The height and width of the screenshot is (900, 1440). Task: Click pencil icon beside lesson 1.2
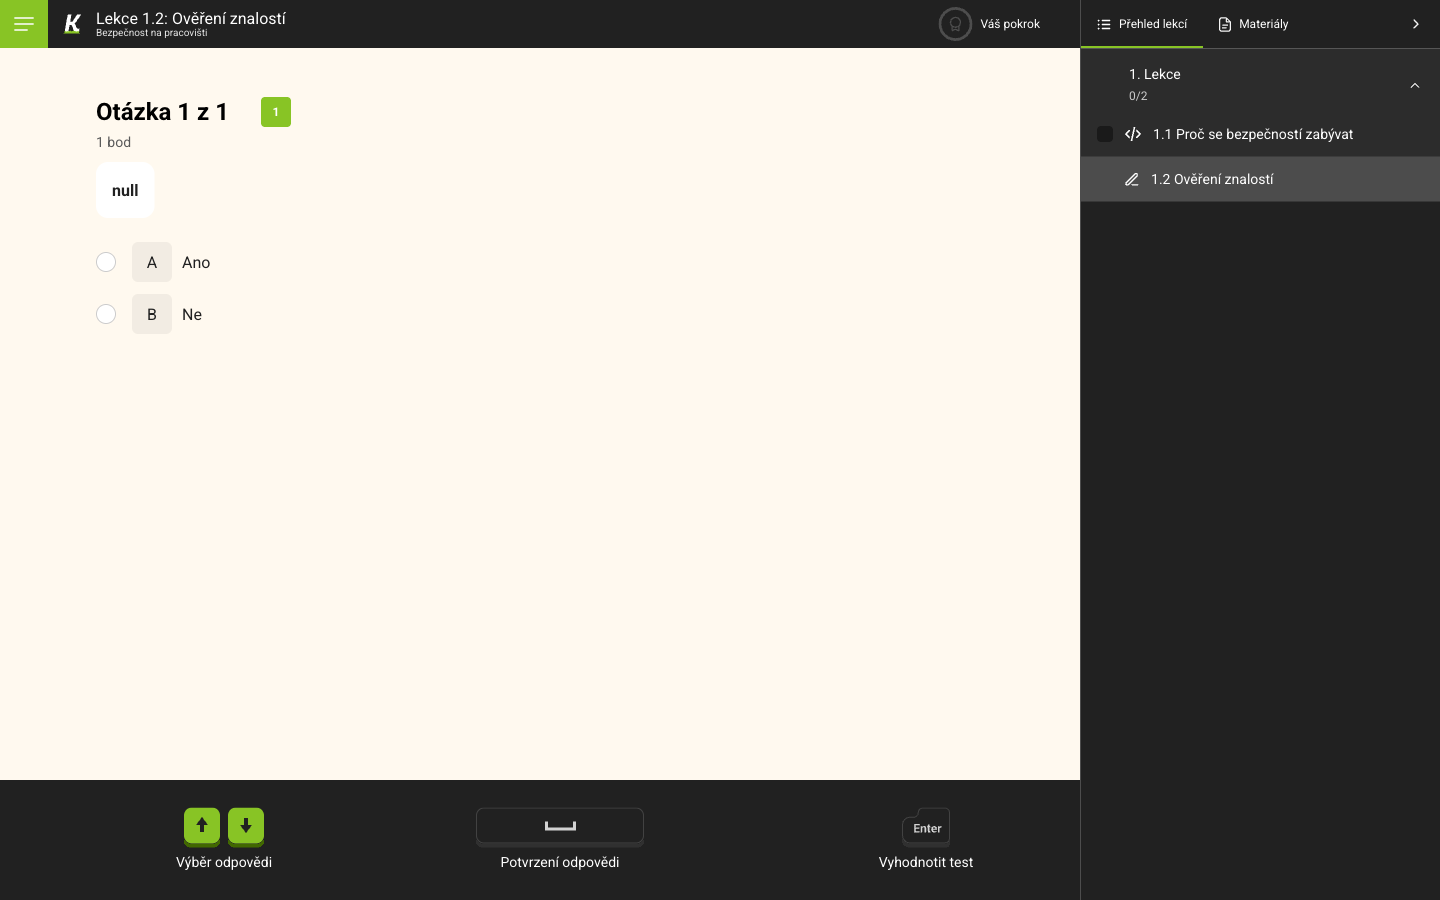[x=1132, y=179]
